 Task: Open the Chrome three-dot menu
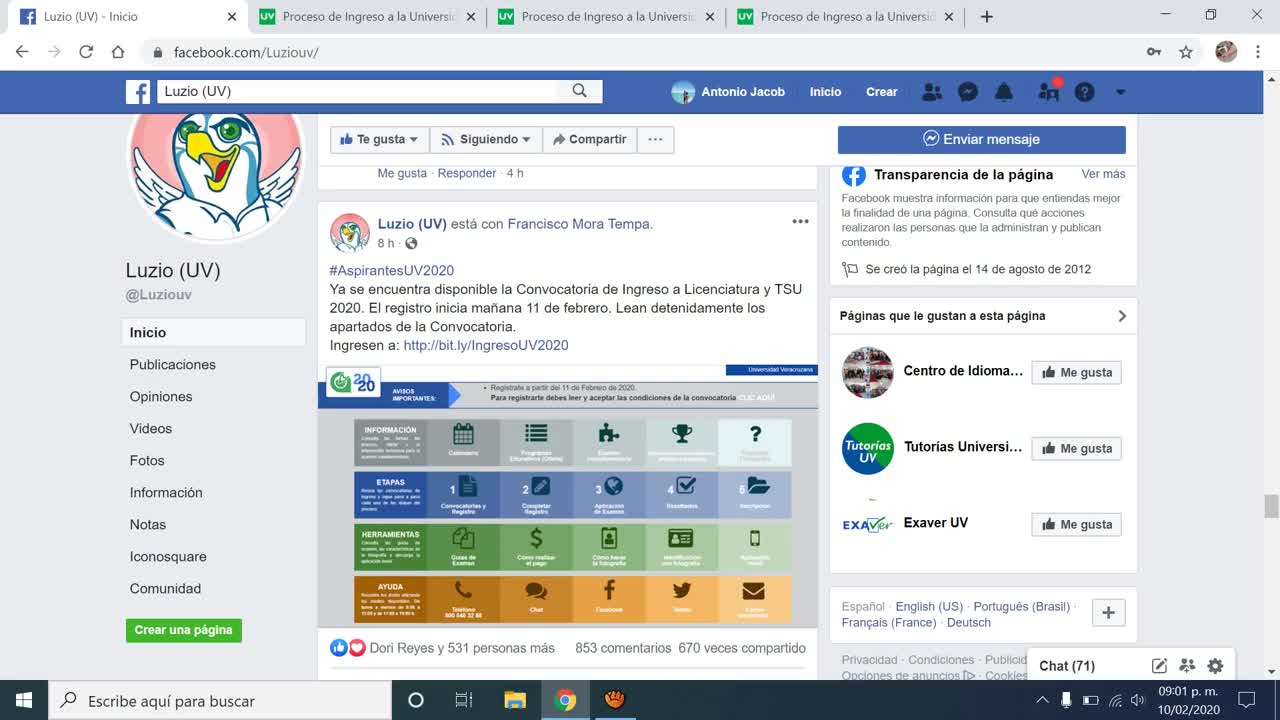pos(1257,52)
